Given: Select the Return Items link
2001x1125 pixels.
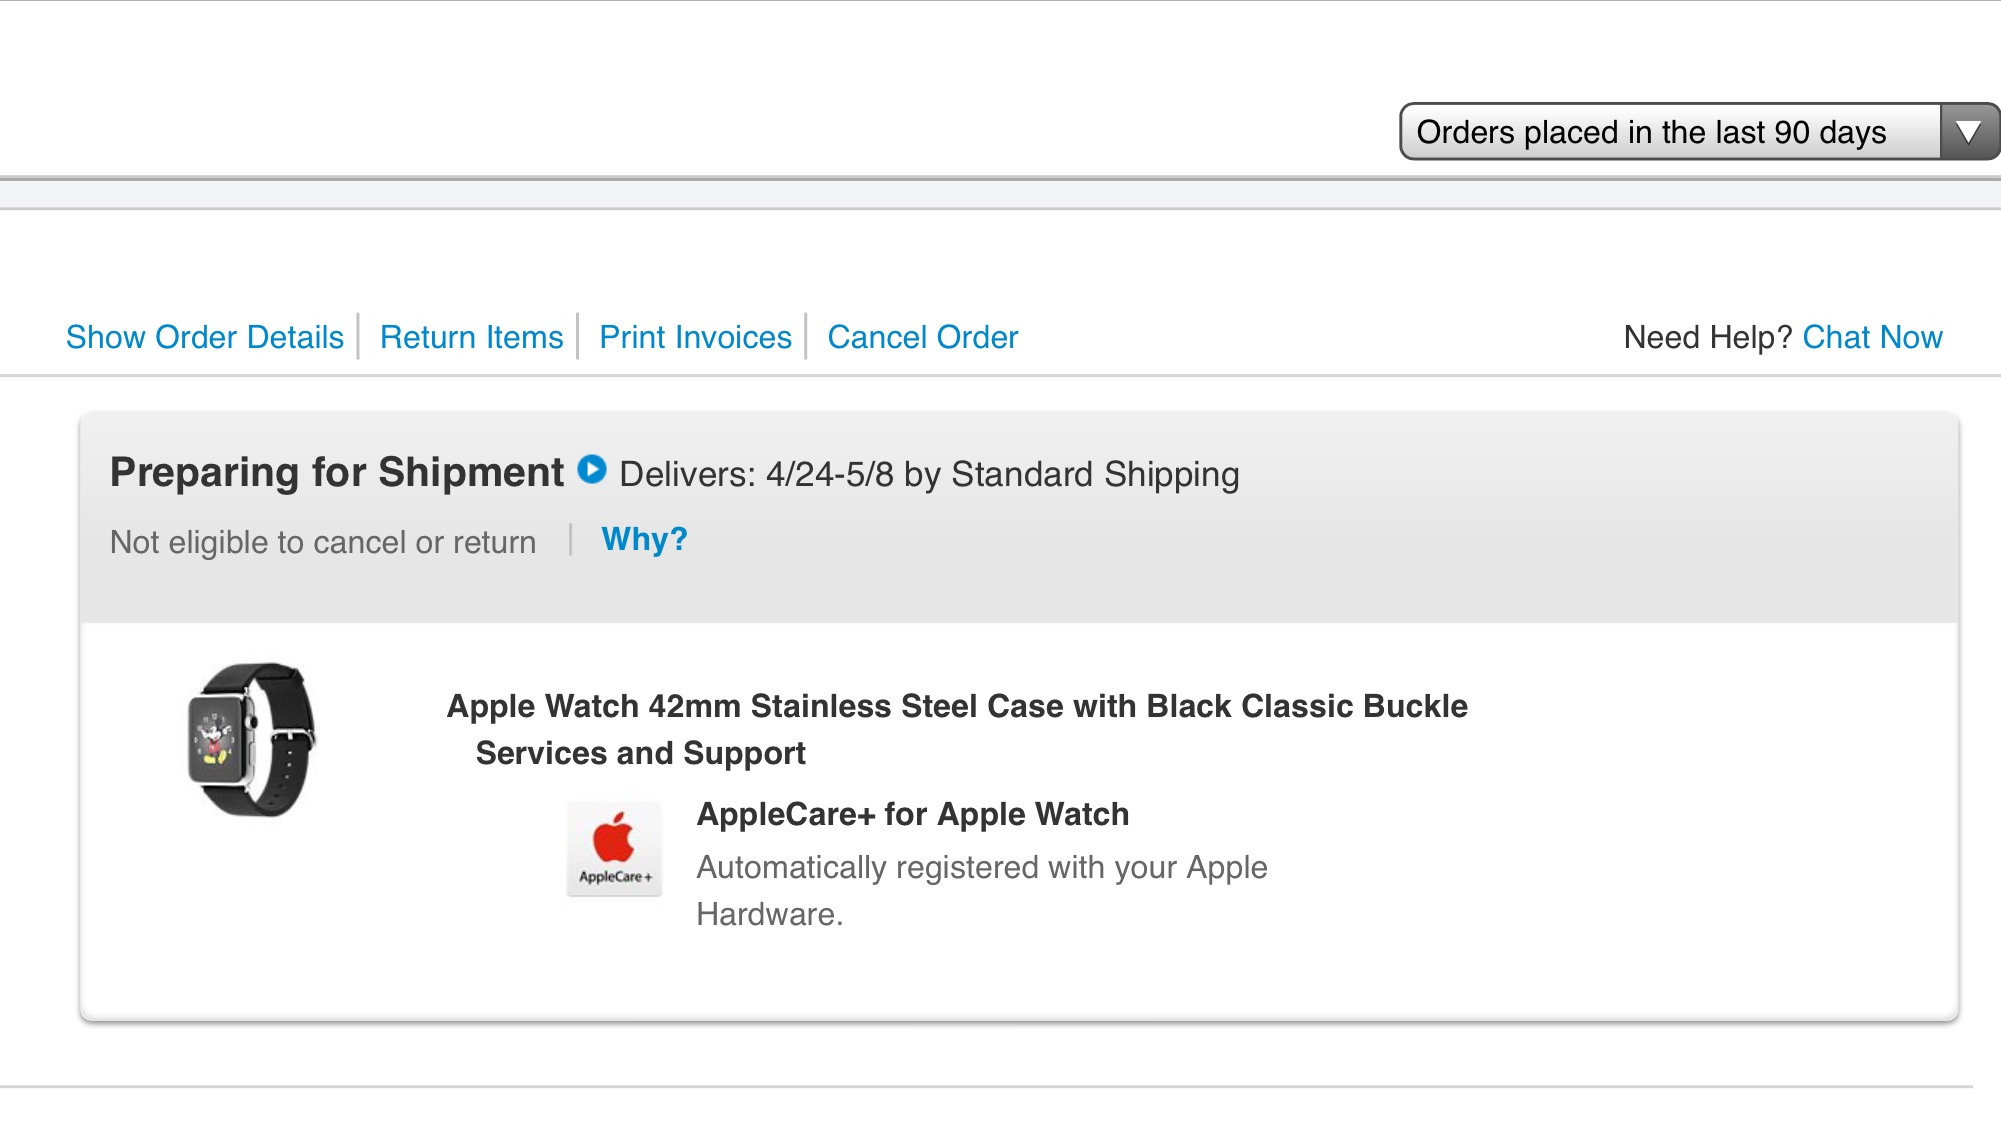Looking at the screenshot, I should click(472, 338).
